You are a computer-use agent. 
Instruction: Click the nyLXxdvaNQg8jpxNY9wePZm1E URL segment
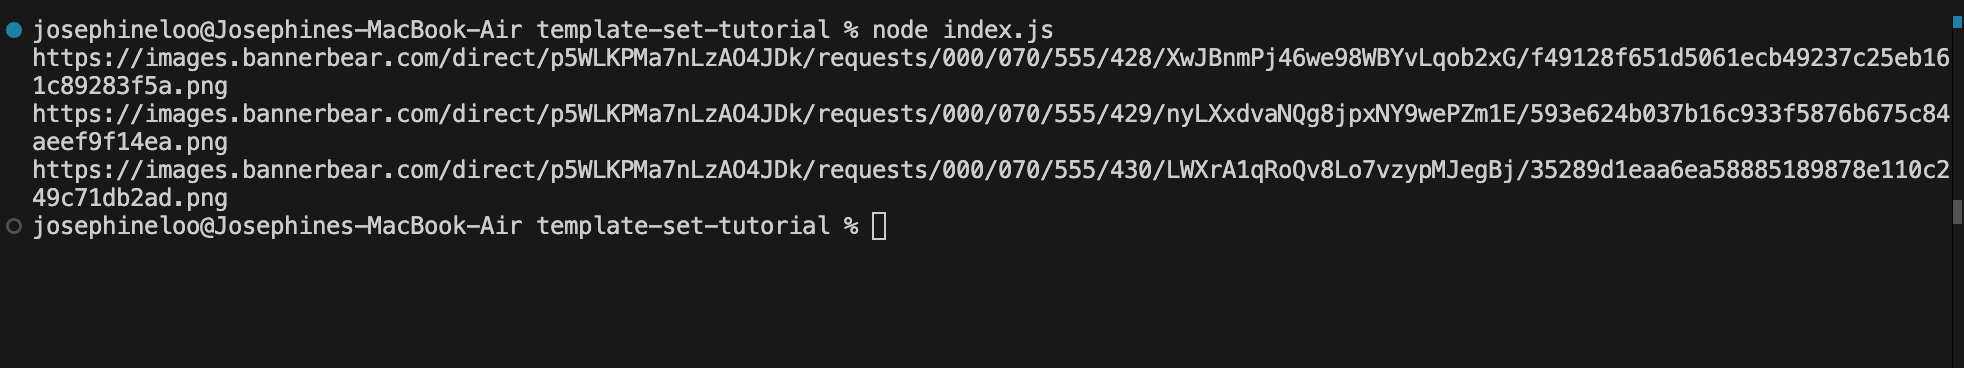click(x=1340, y=114)
